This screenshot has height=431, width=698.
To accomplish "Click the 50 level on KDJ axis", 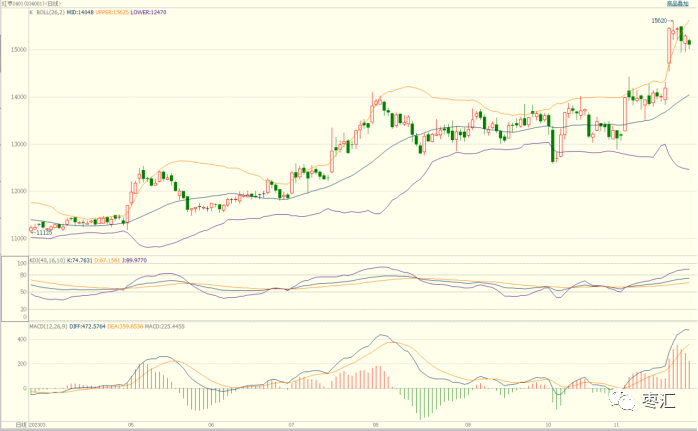I will [24, 292].
